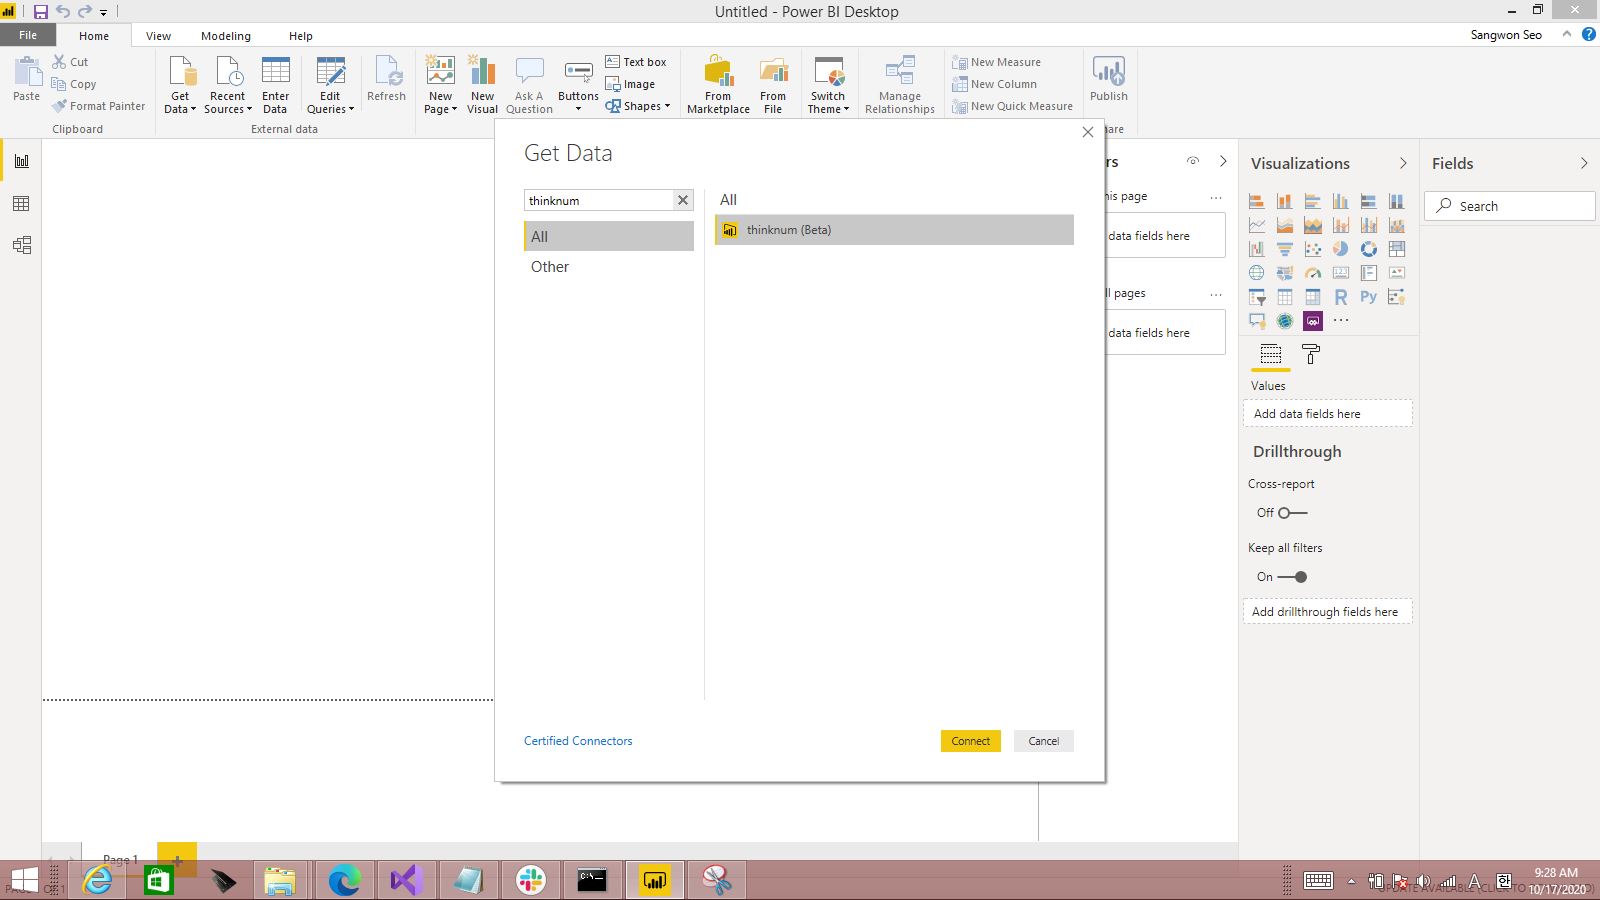Image resolution: width=1600 pixels, height=900 pixels.
Task: Switch to the View ribbon tab
Action: pos(158,36)
